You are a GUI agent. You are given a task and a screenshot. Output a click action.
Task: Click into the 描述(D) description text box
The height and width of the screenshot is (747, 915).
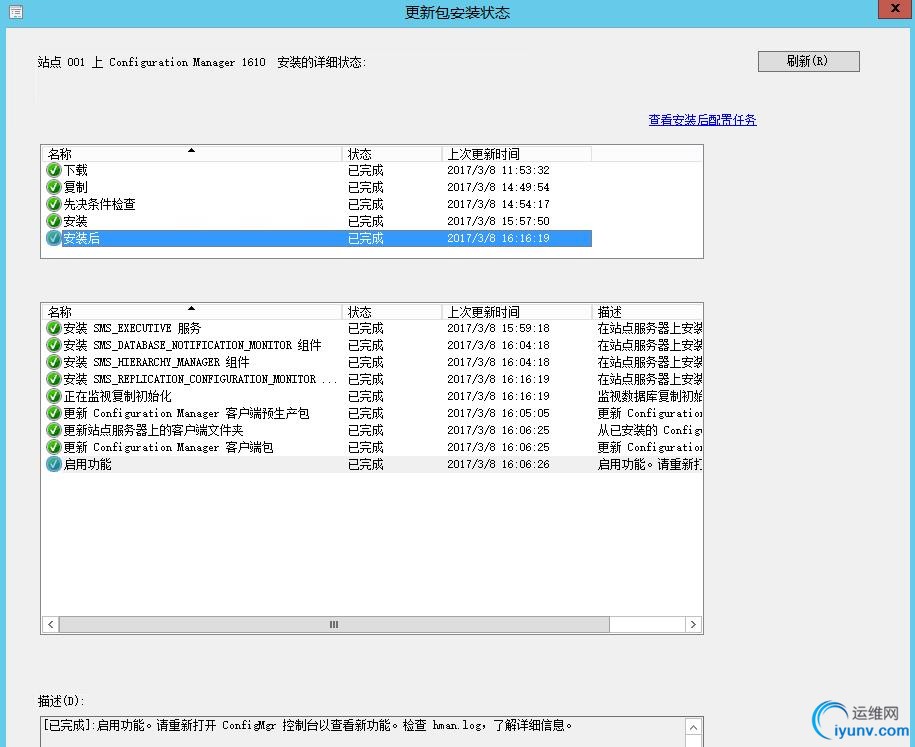tap(363, 732)
